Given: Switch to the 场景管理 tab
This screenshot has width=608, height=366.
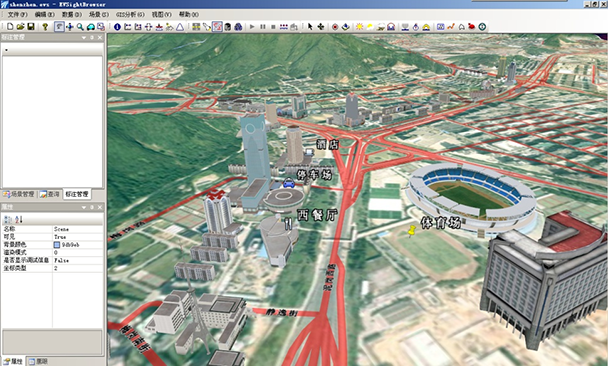Looking at the screenshot, I should tap(19, 194).
